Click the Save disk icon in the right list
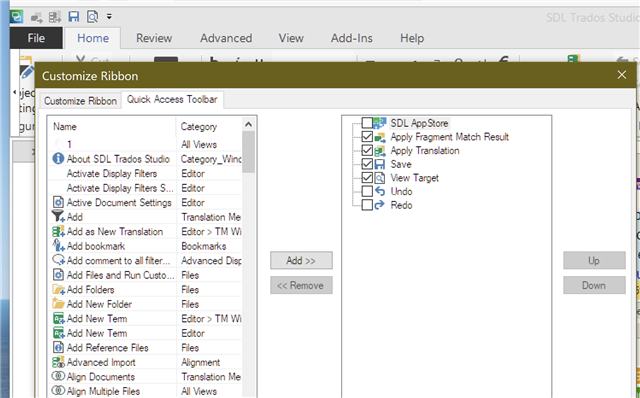The height and width of the screenshot is (398, 640). (380, 164)
